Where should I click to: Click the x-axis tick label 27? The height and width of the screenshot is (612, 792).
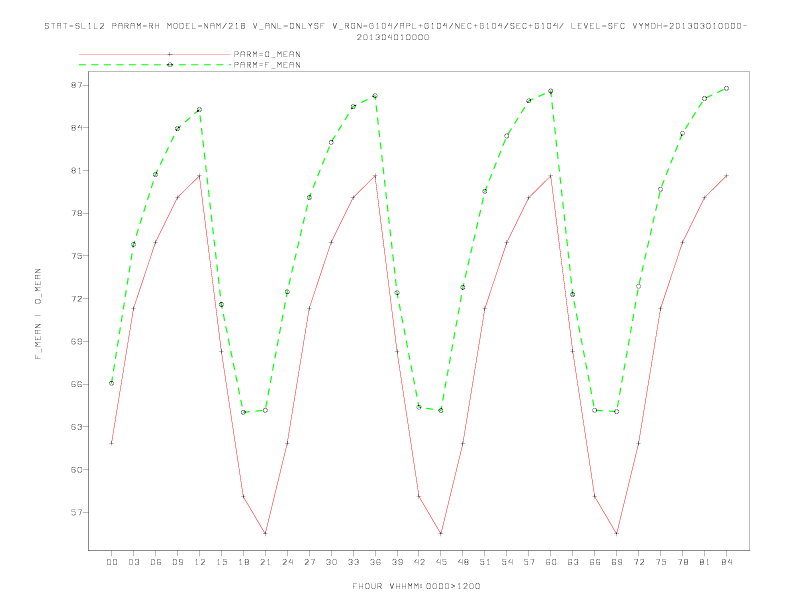309,562
